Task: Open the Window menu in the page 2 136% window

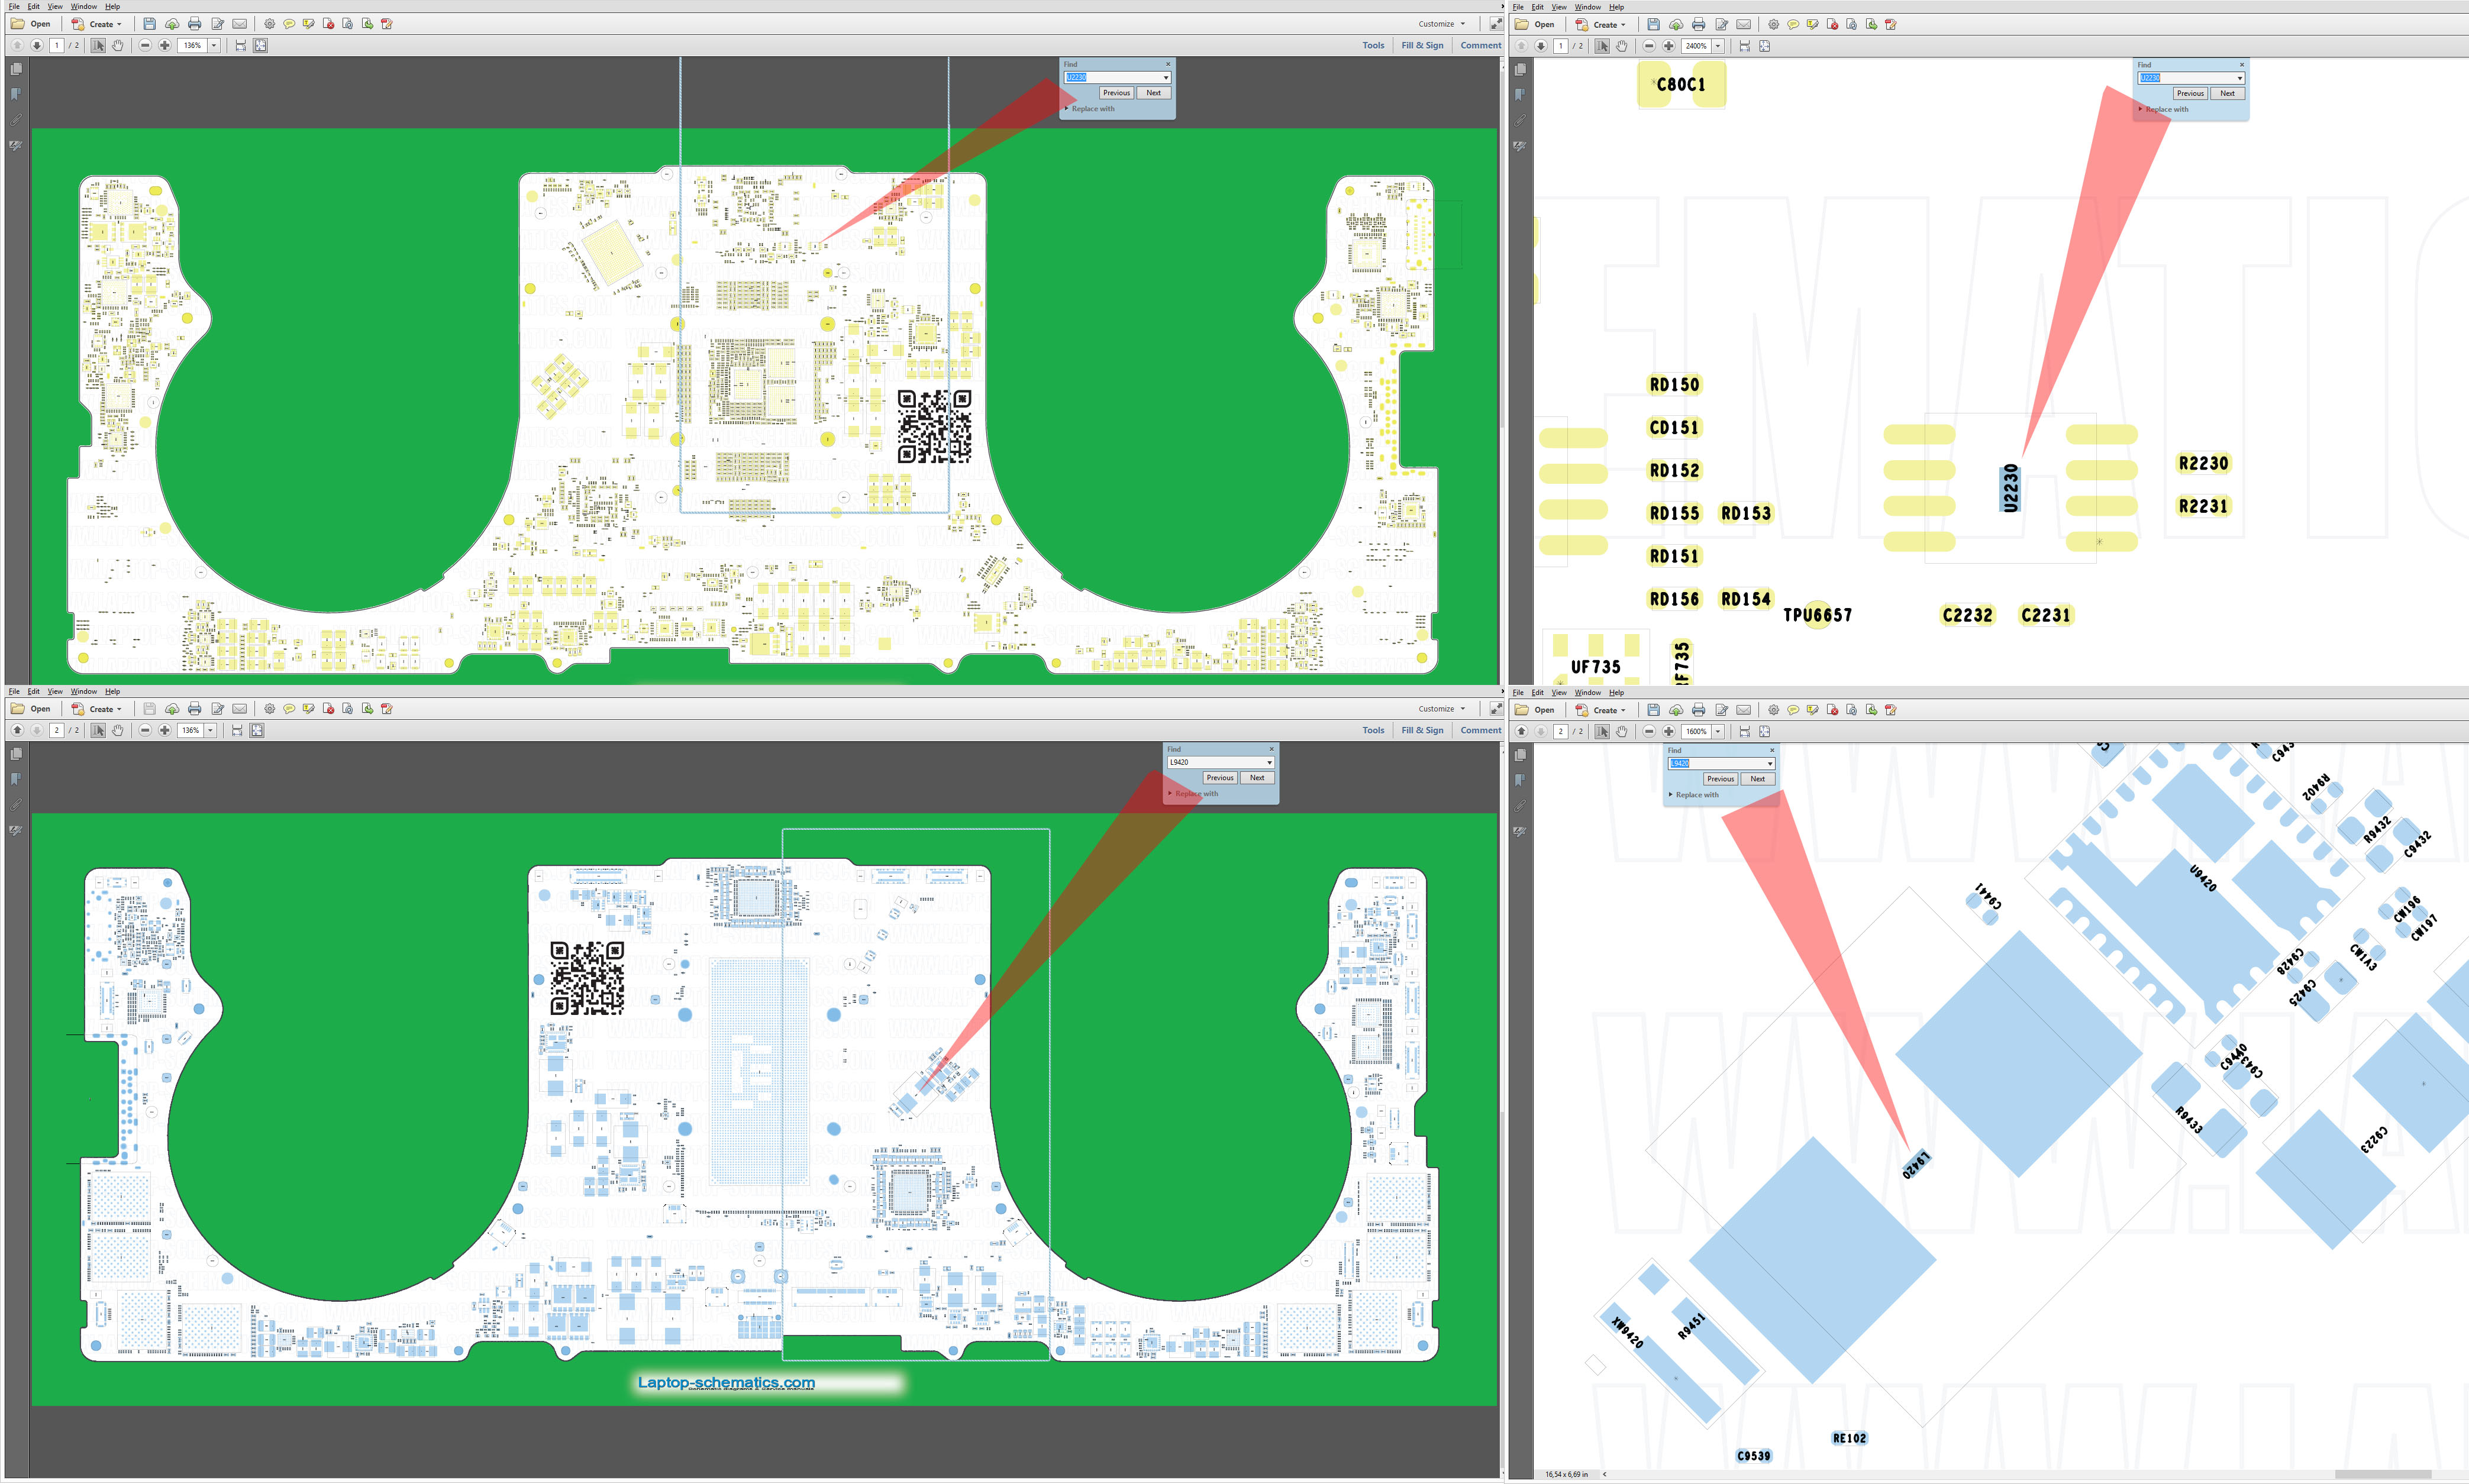Action: [x=84, y=692]
